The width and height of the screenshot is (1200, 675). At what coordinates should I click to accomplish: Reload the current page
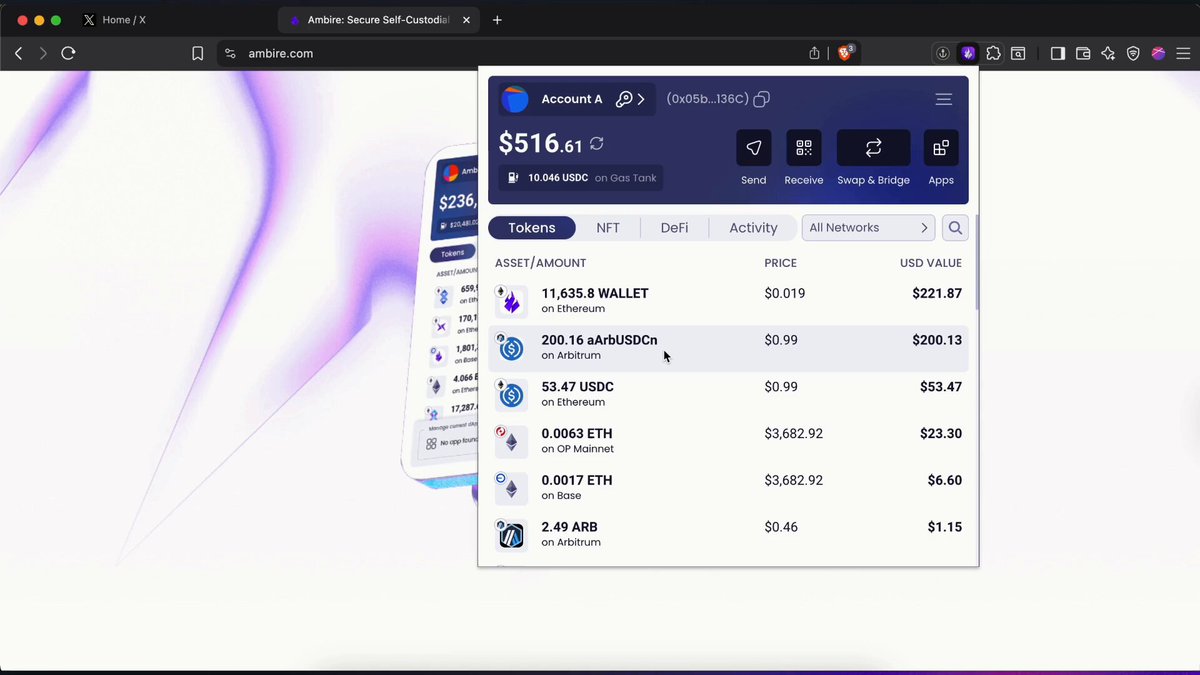[68, 53]
